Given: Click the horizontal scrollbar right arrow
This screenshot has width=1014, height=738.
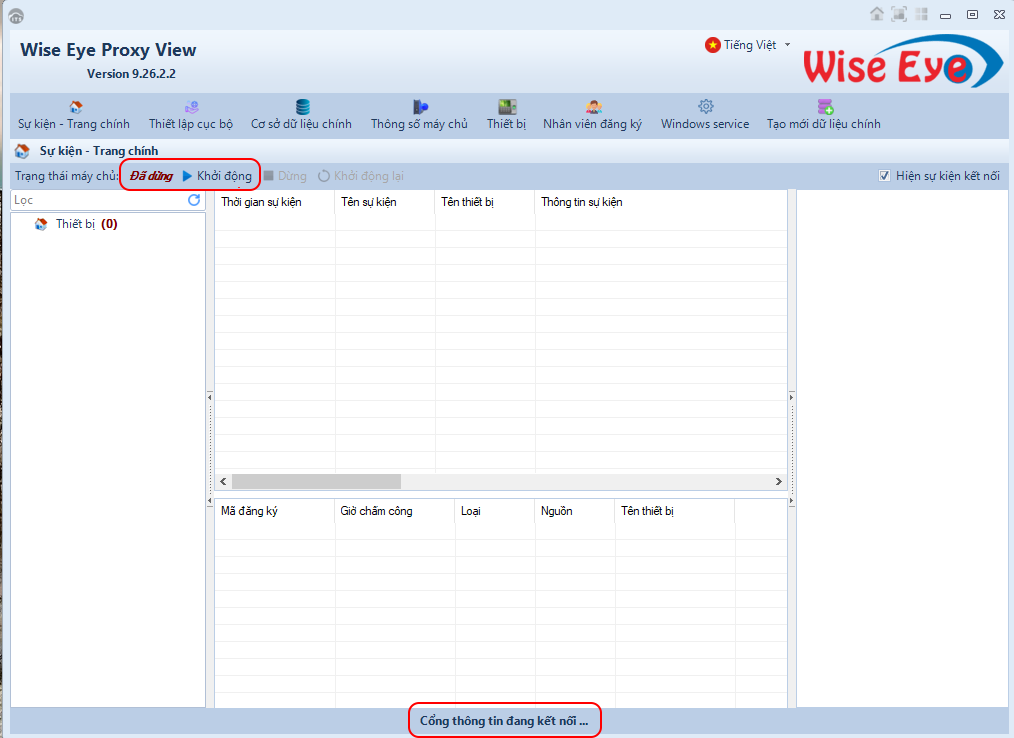Looking at the screenshot, I should tap(778, 482).
